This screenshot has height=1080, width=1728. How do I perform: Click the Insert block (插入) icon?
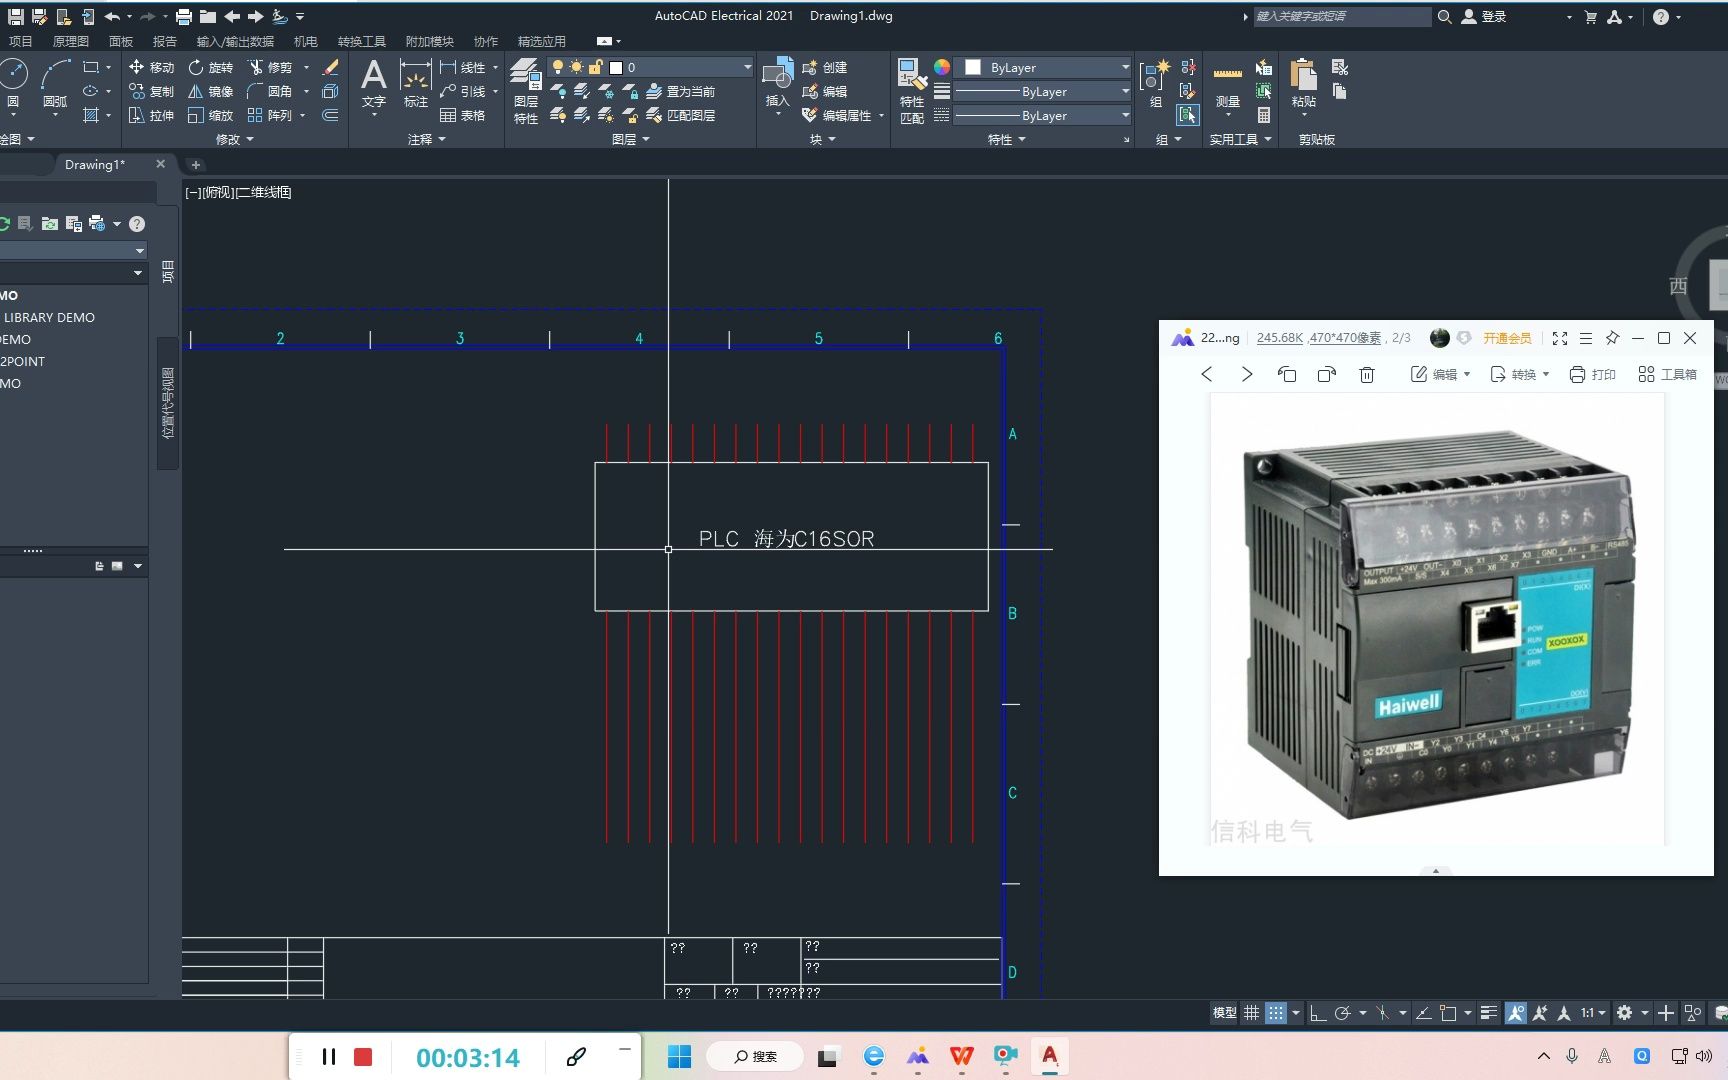click(x=777, y=82)
